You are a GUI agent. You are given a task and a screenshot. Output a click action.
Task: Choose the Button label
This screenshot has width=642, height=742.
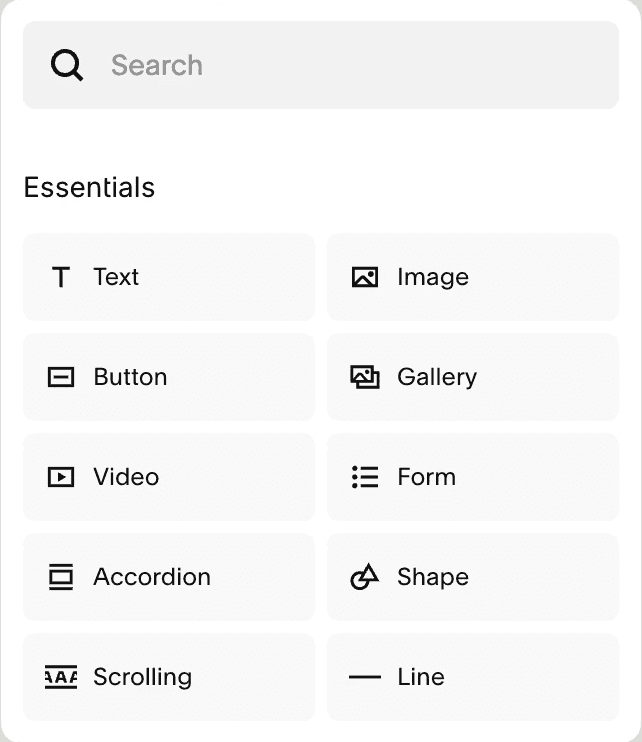pyautogui.click(x=130, y=377)
